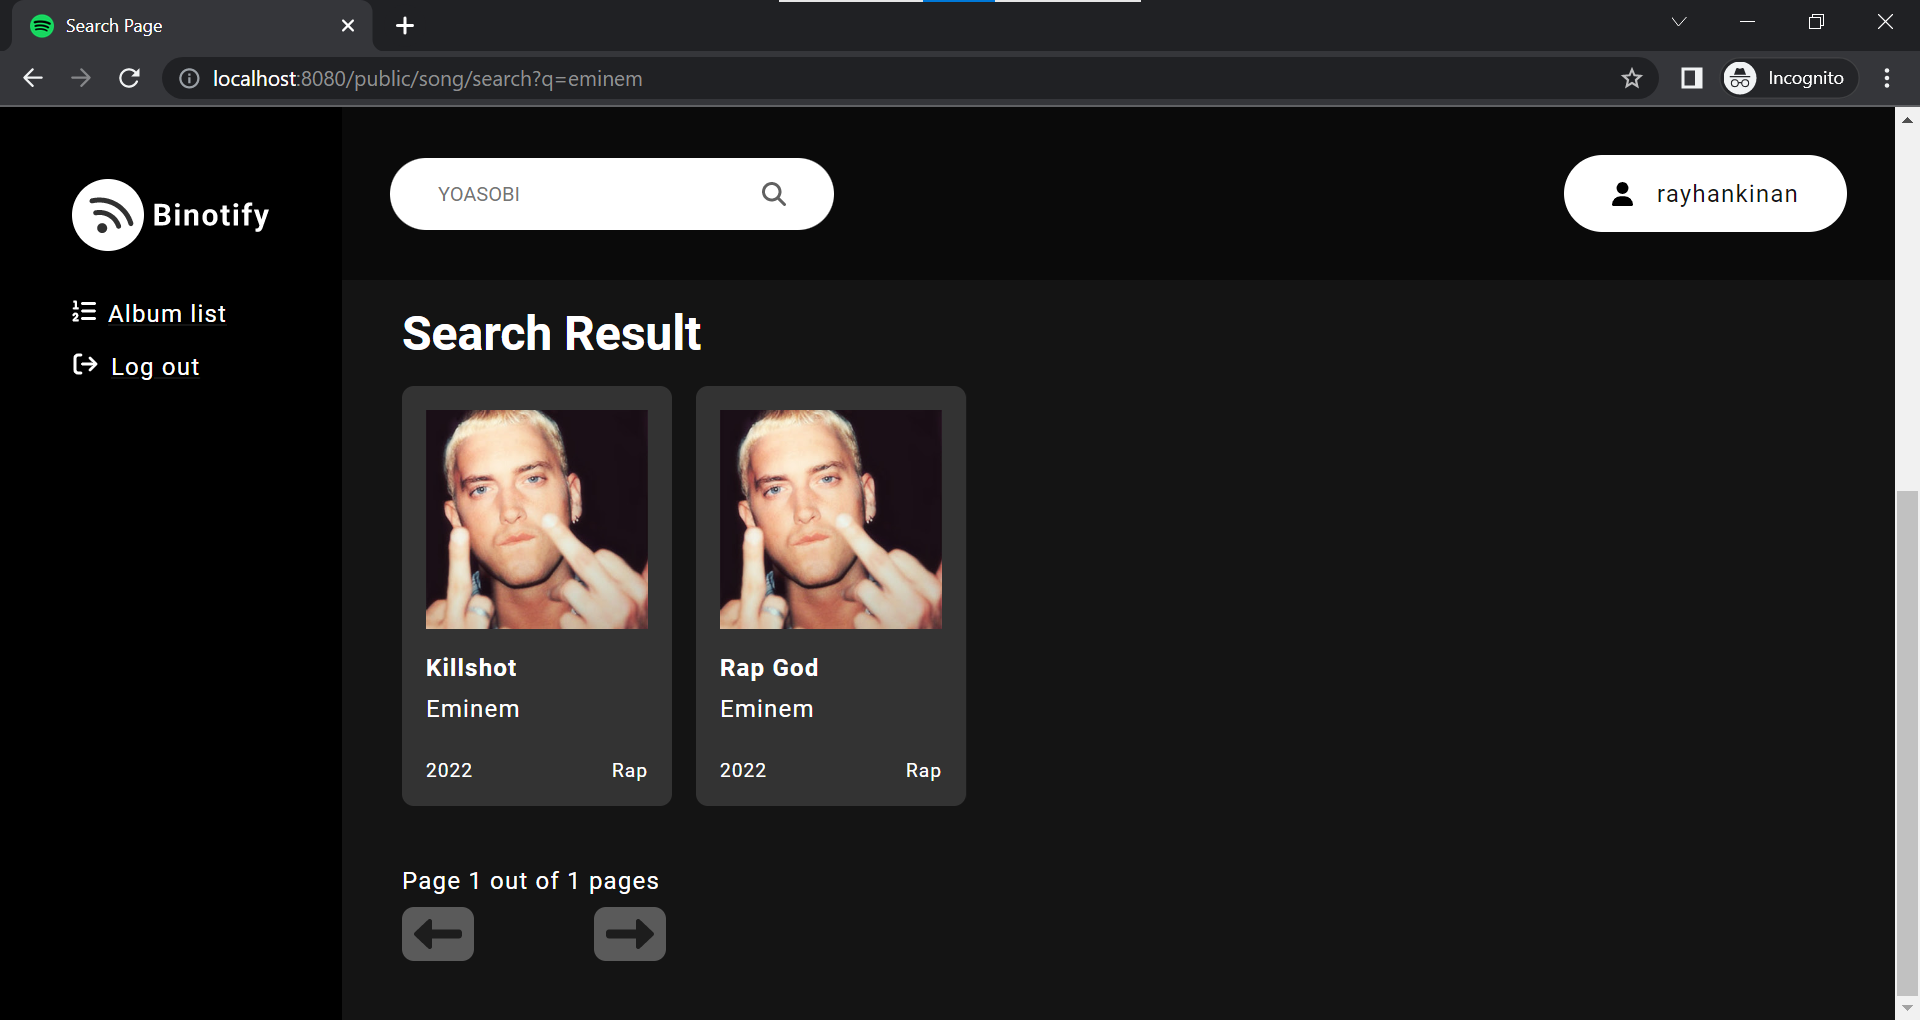Viewport: 1920px width, 1020px height.
Task: Click Eminem artist under Rap God
Action: (x=767, y=709)
